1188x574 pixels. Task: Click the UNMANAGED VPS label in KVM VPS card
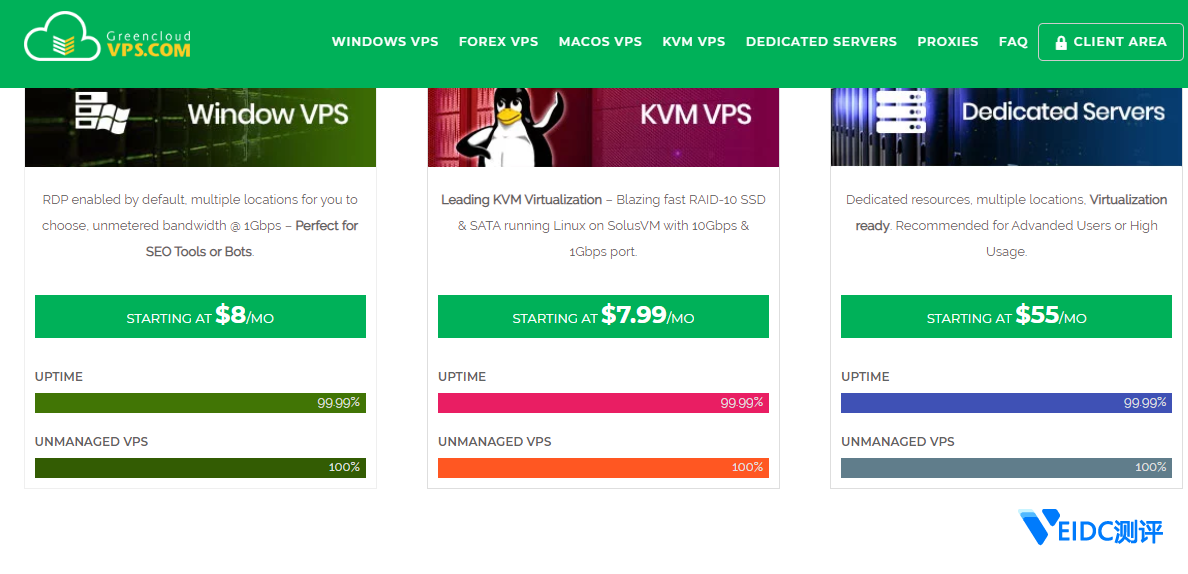[x=495, y=441]
